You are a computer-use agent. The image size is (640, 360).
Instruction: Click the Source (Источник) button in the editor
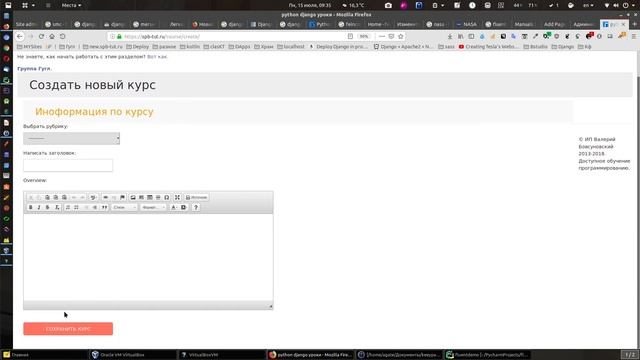click(x=197, y=198)
